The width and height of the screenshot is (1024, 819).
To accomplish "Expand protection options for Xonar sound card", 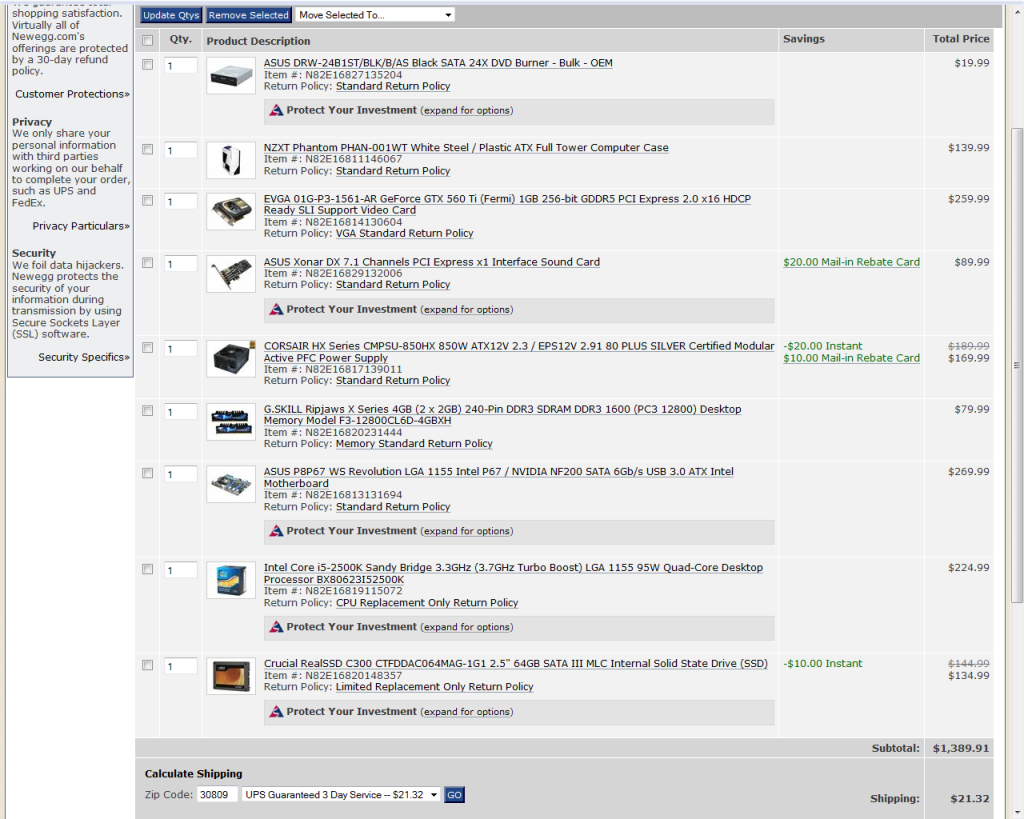I will (x=467, y=310).
